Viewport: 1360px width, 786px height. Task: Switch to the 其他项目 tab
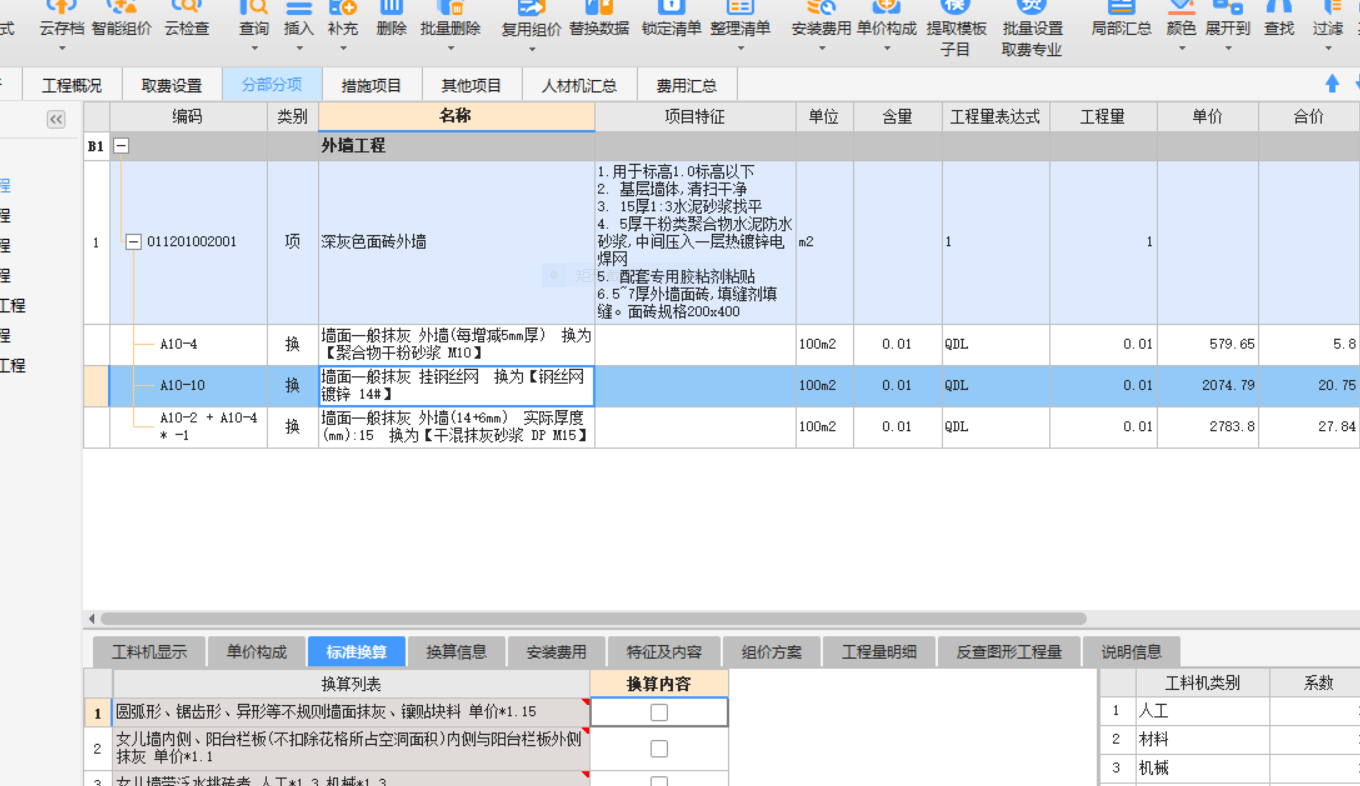(471, 85)
